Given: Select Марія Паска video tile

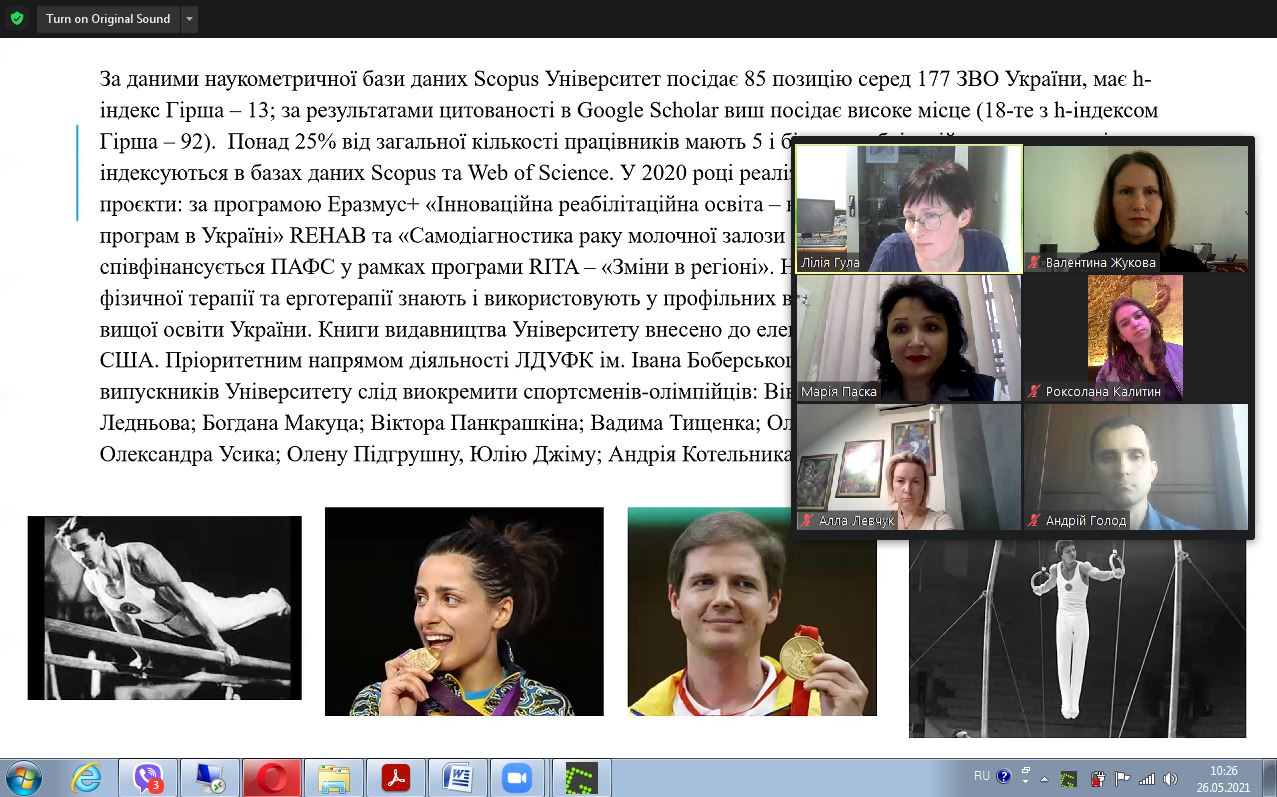Looking at the screenshot, I should click(909, 338).
